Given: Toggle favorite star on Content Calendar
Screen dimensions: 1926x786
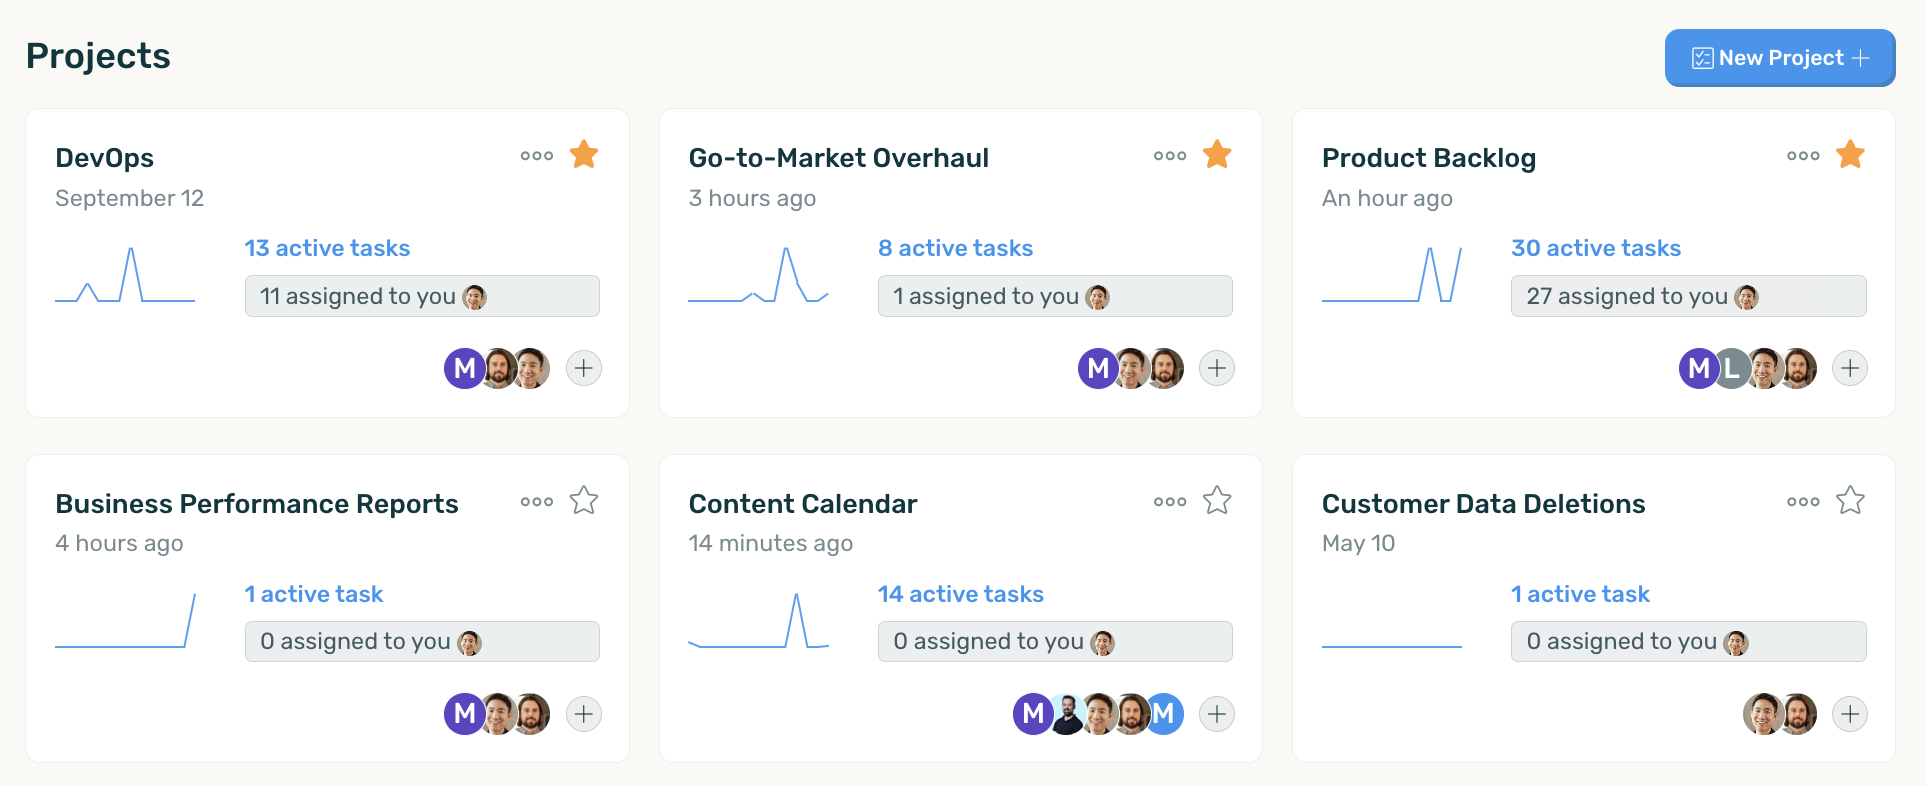Looking at the screenshot, I should click(x=1217, y=500).
